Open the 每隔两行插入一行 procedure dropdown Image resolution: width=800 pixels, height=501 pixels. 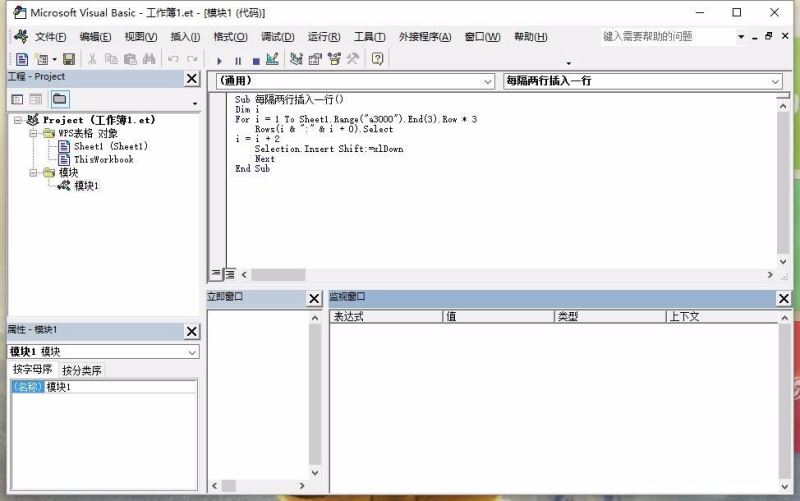(x=775, y=81)
